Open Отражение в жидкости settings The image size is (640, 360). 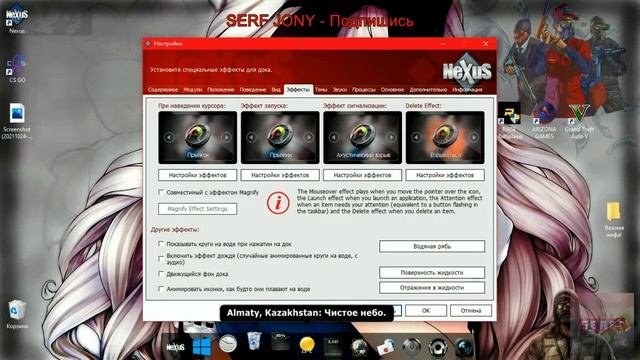tap(432, 287)
